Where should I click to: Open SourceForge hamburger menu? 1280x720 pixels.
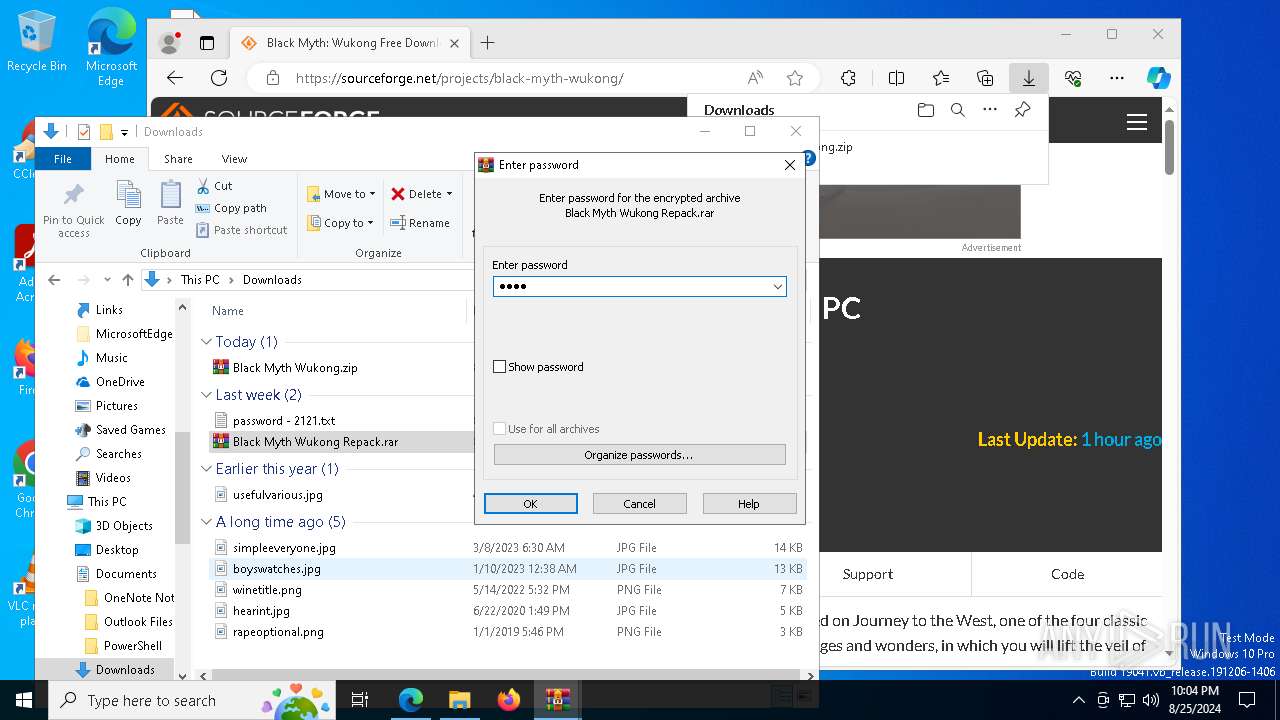click(x=1137, y=122)
